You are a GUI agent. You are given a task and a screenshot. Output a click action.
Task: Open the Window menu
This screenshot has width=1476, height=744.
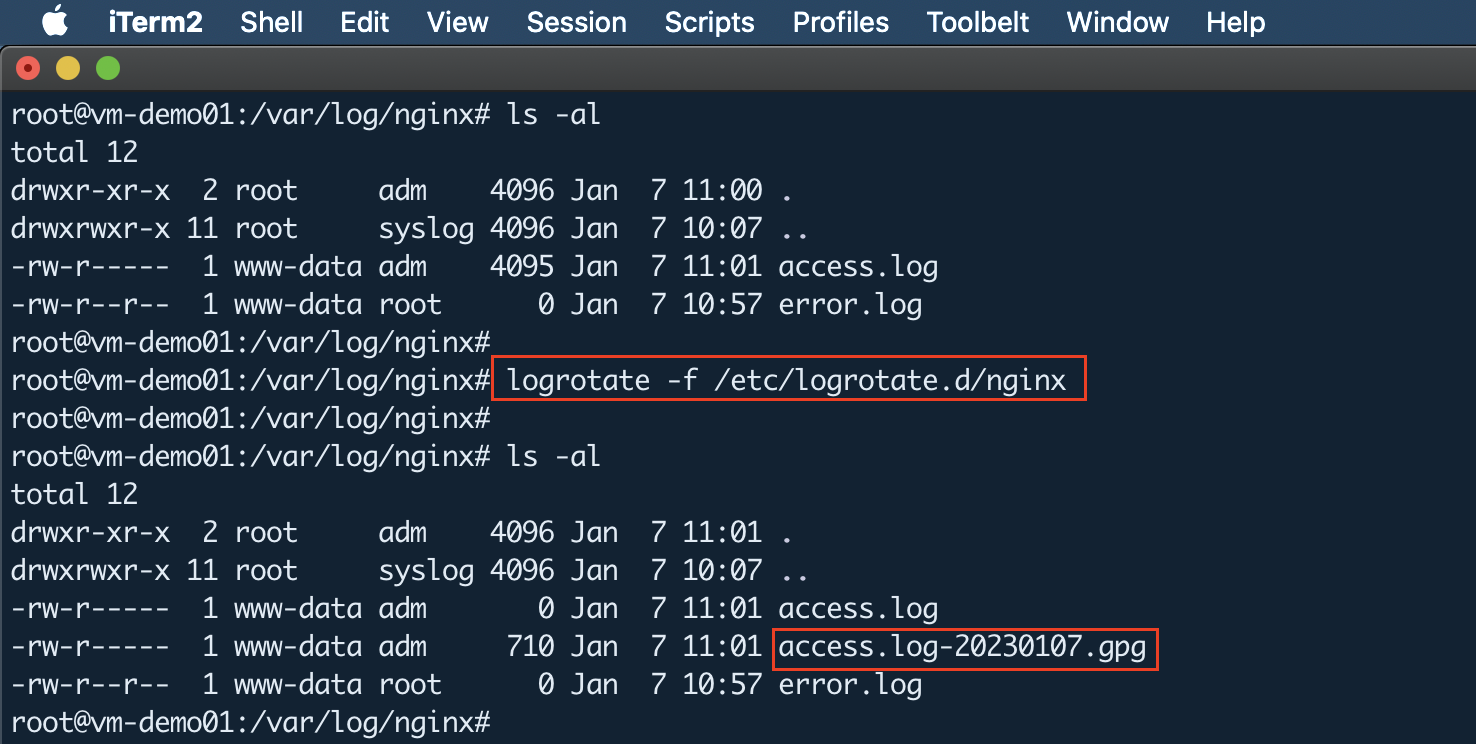tap(1117, 22)
